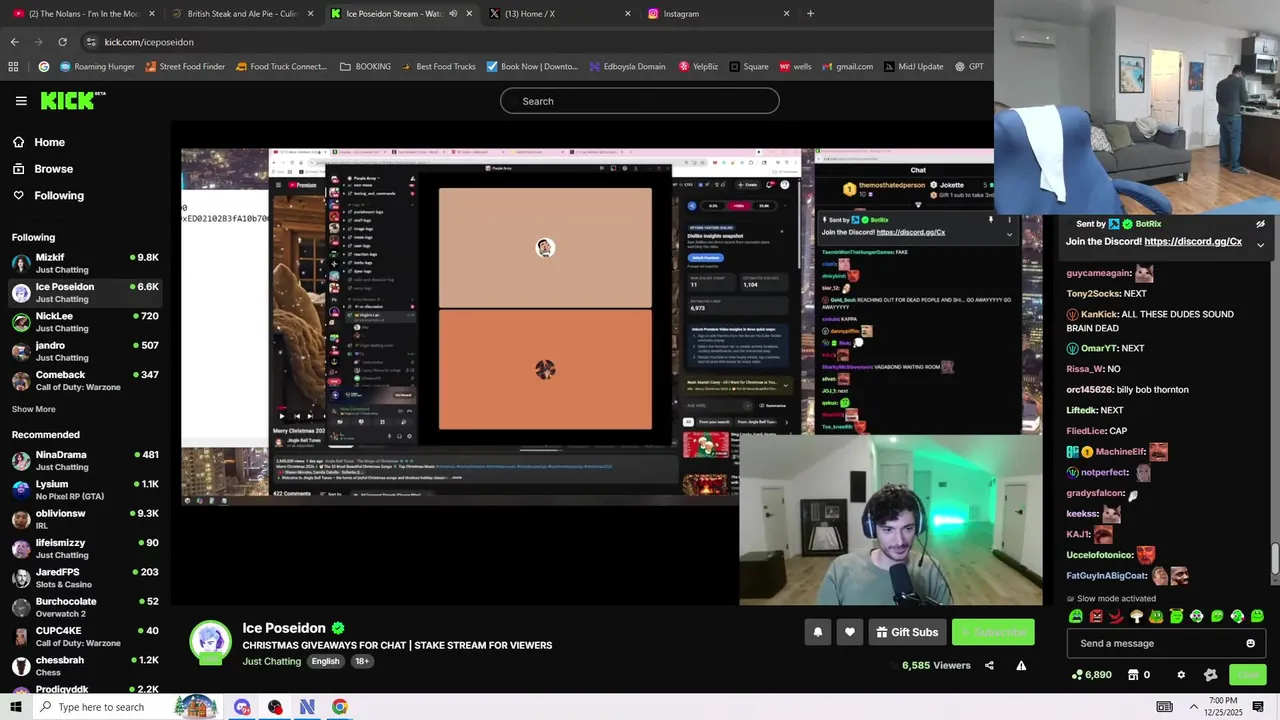This screenshot has width=1280, height=720.
Task: Reload the page
Action: coord(62,42)
